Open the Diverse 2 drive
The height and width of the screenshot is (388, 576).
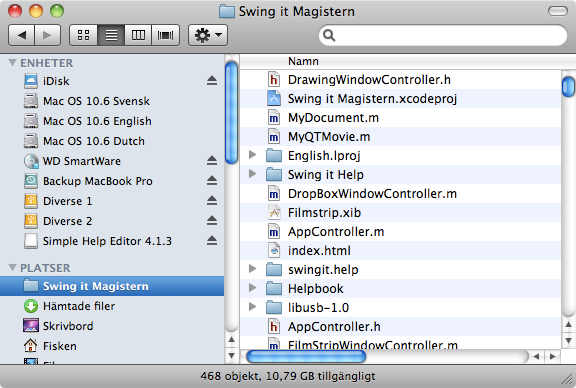point(112,221)
